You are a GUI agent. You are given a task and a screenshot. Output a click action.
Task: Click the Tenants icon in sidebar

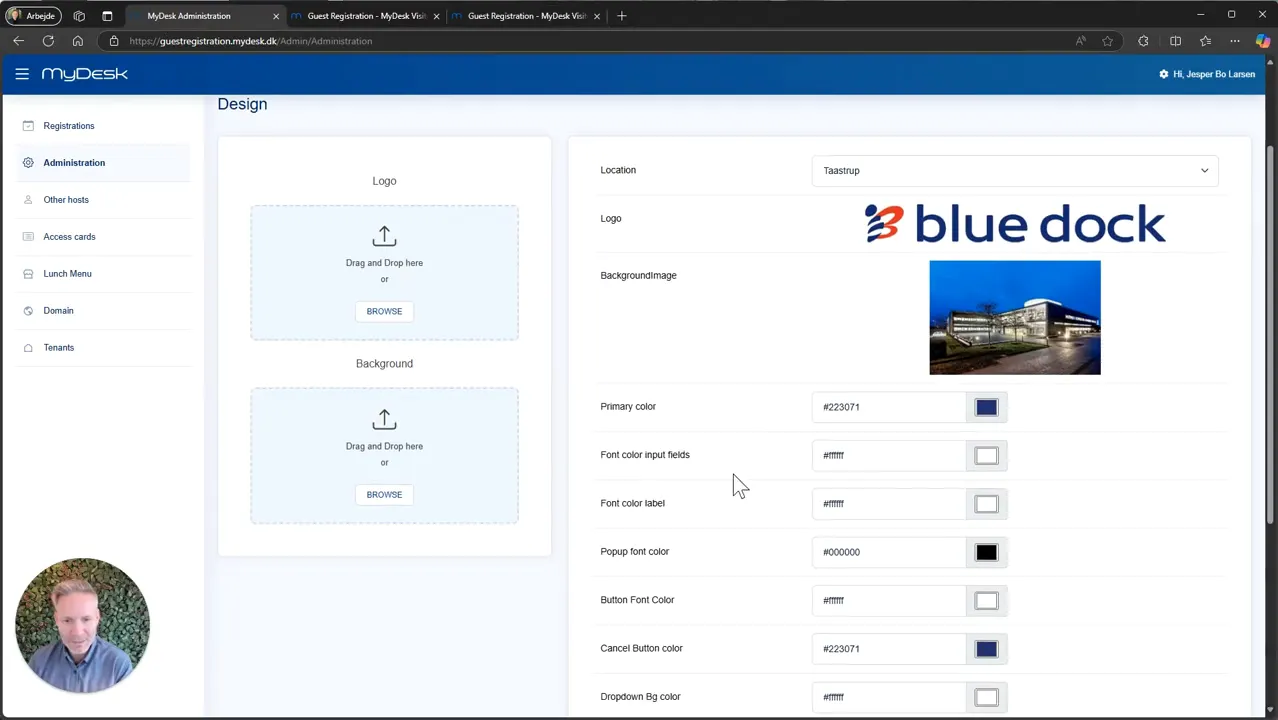[28, 348]
